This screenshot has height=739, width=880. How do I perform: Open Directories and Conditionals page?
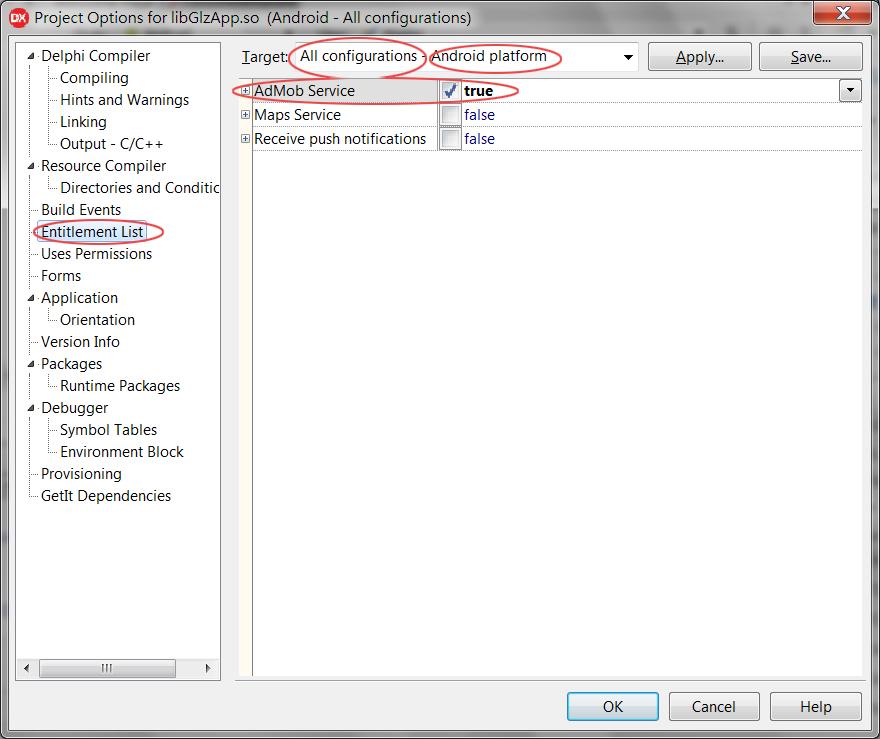pyautogui.click(x=139, y=187)
